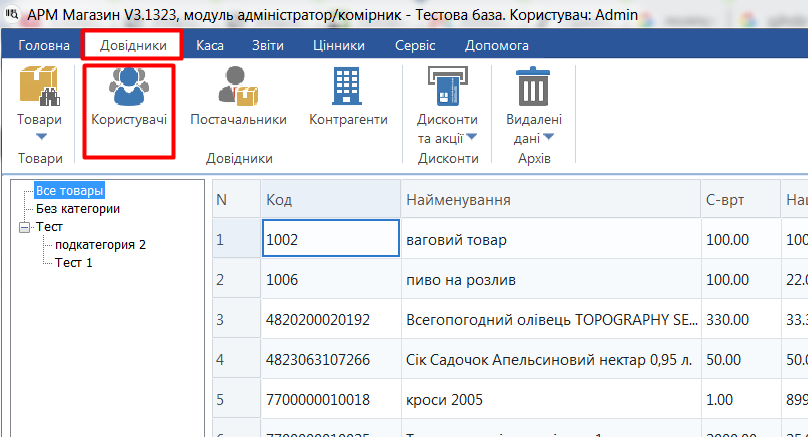Select the Сік Садочок Апельсиновий нектар cell
Viewport: 808px width, 437px height.
click(x=551, y=359)
